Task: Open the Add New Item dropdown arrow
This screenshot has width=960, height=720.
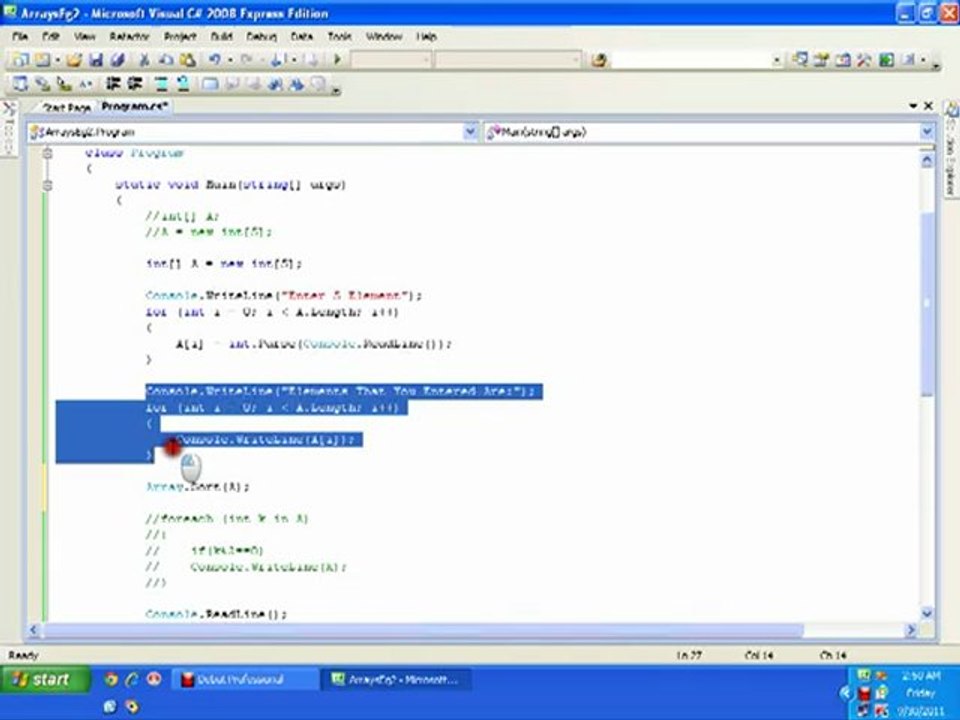Action: (x=57, y=60)
